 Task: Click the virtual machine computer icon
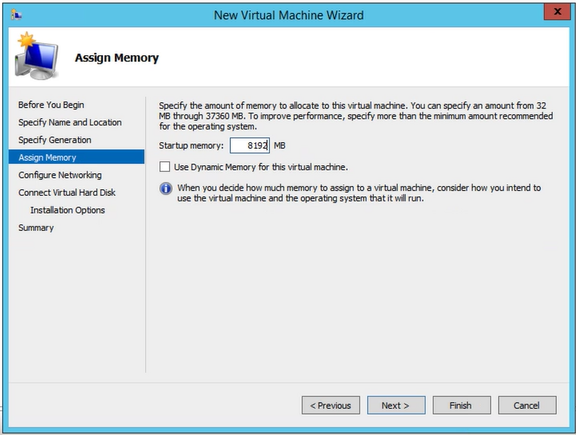click(36, 56)
